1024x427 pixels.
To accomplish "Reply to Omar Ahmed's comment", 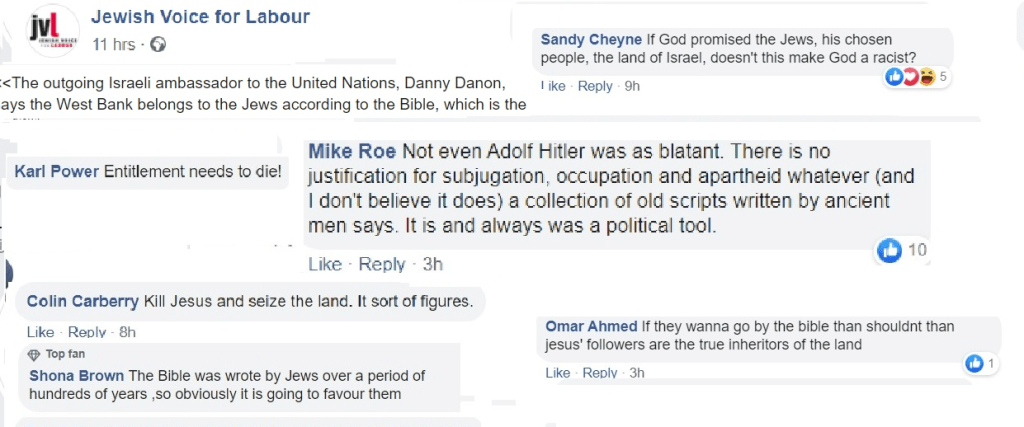I will pyautogui.click(x=600, y=373).
